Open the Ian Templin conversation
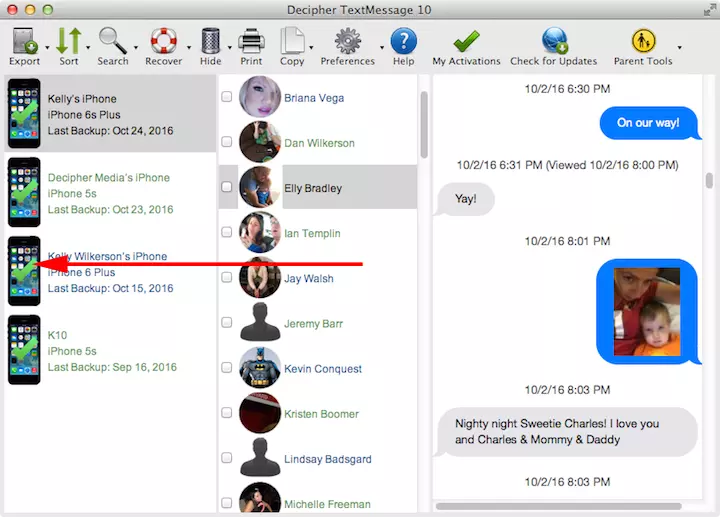 312,233
